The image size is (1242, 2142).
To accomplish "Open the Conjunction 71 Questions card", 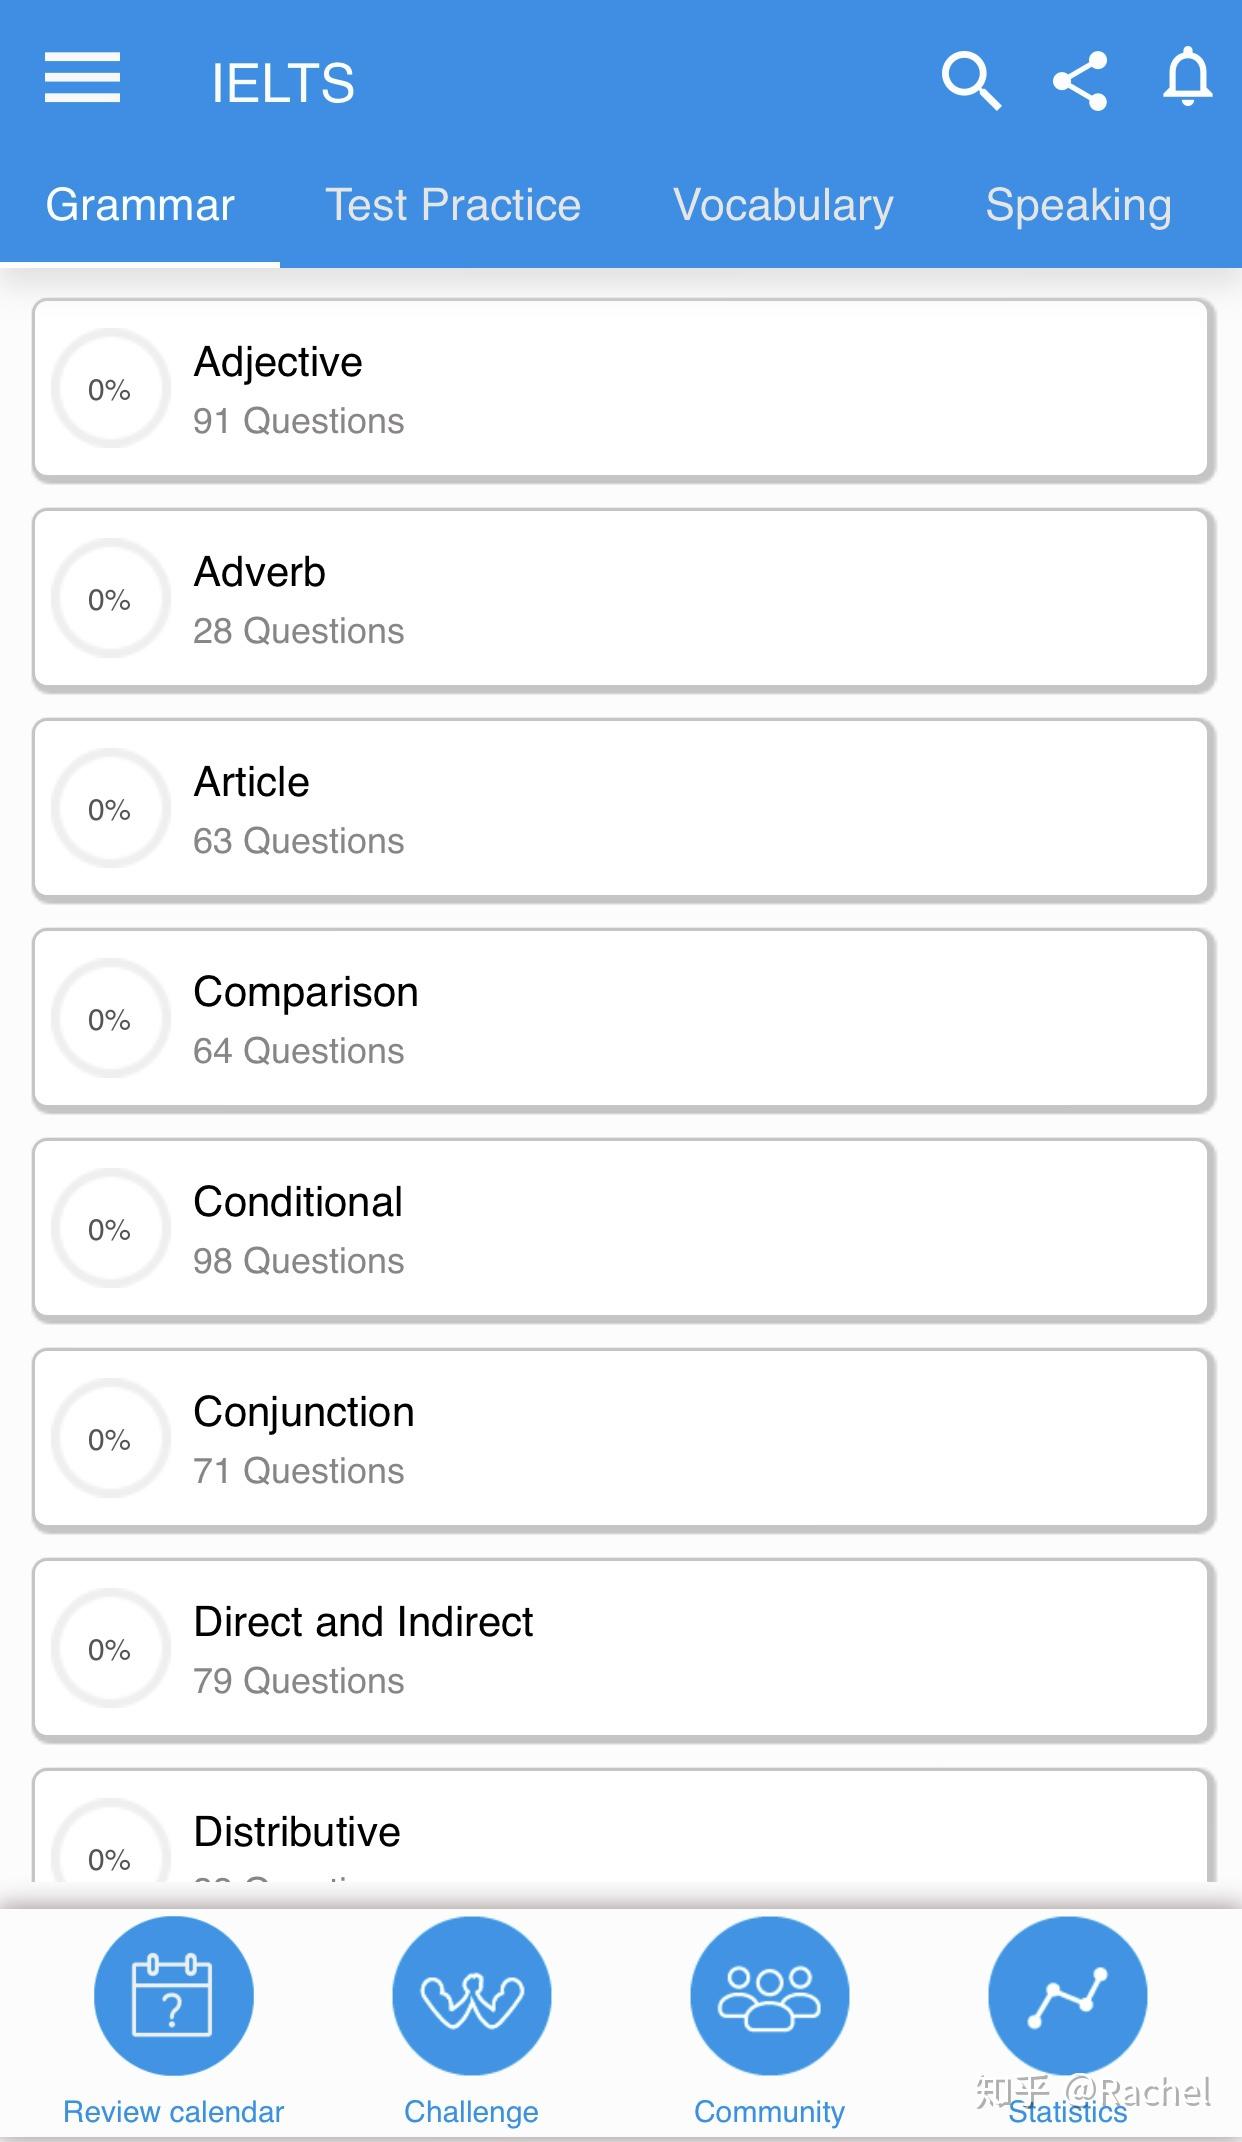I will tap(620, 1439).
